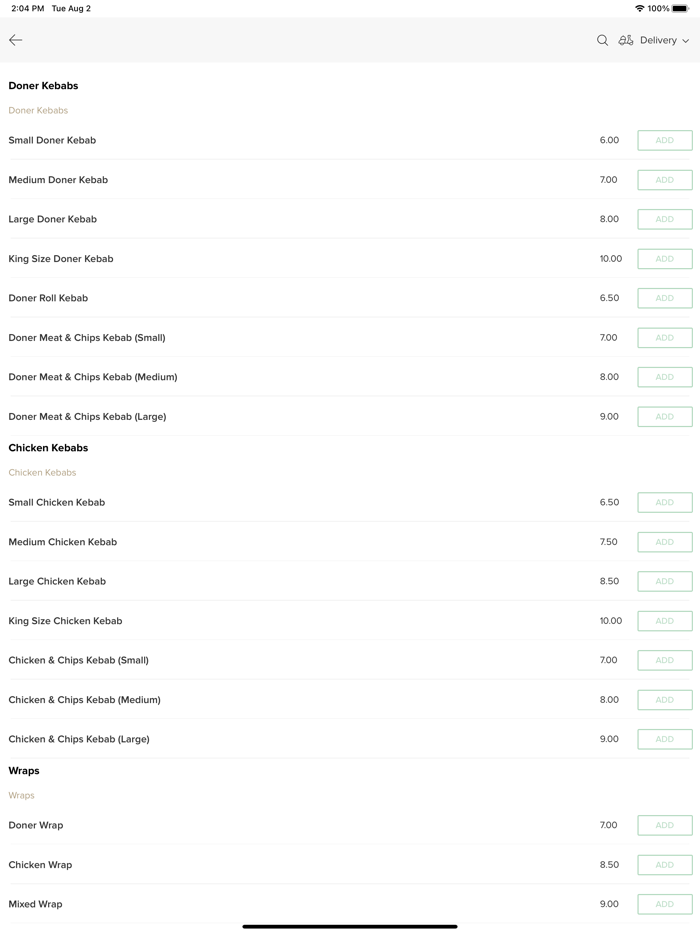Image resolution: width=700 pixels, height=934 pixels.
Task: Tap the Chicken Kebabs section heading
Action: click(x=48, y=448)
